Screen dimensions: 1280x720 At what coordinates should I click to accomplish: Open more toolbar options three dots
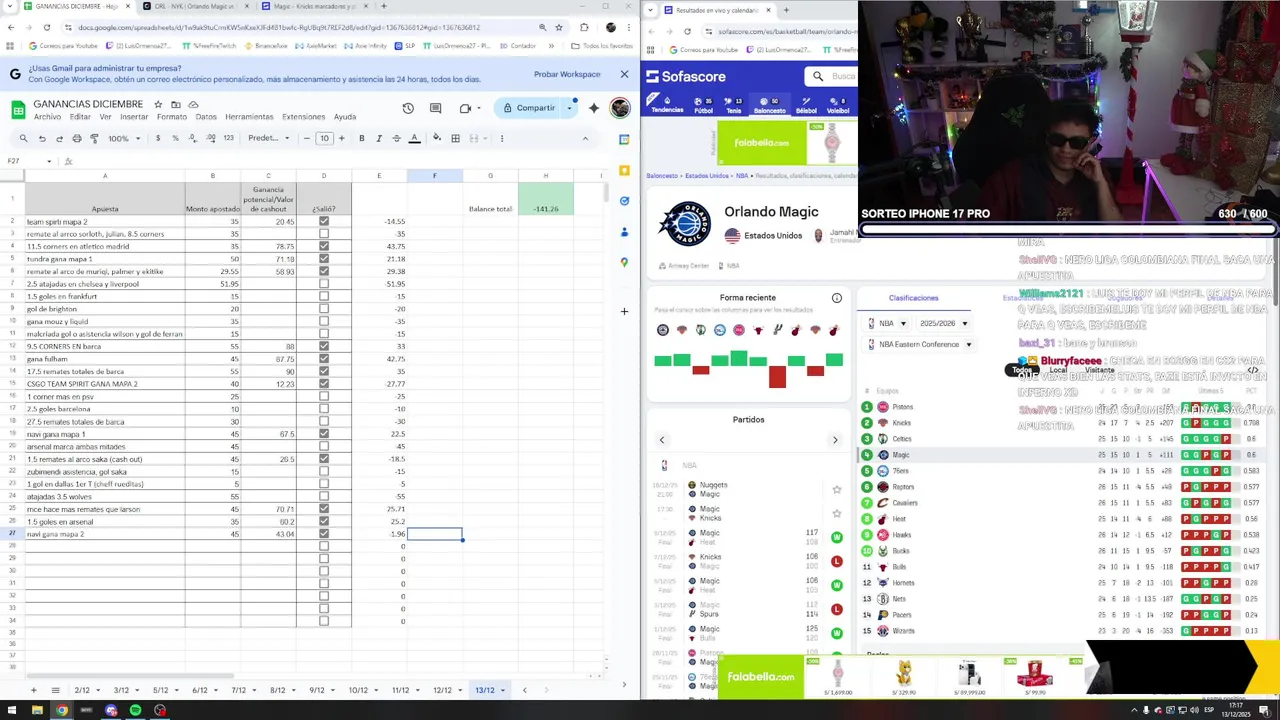pos(502,138)
